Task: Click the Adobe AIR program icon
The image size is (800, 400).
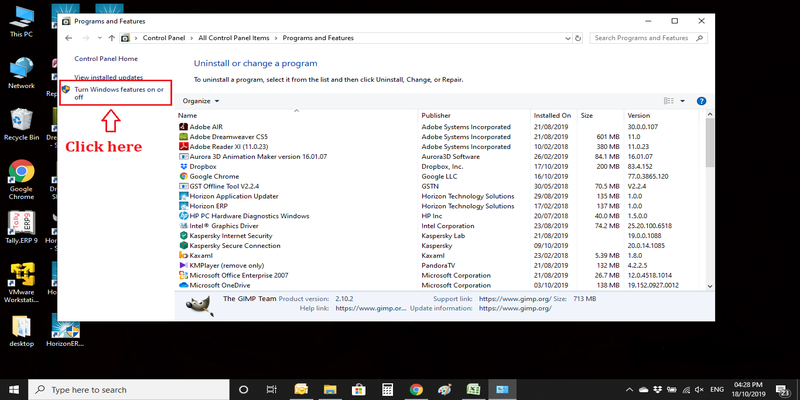Action: coord(184,127)
